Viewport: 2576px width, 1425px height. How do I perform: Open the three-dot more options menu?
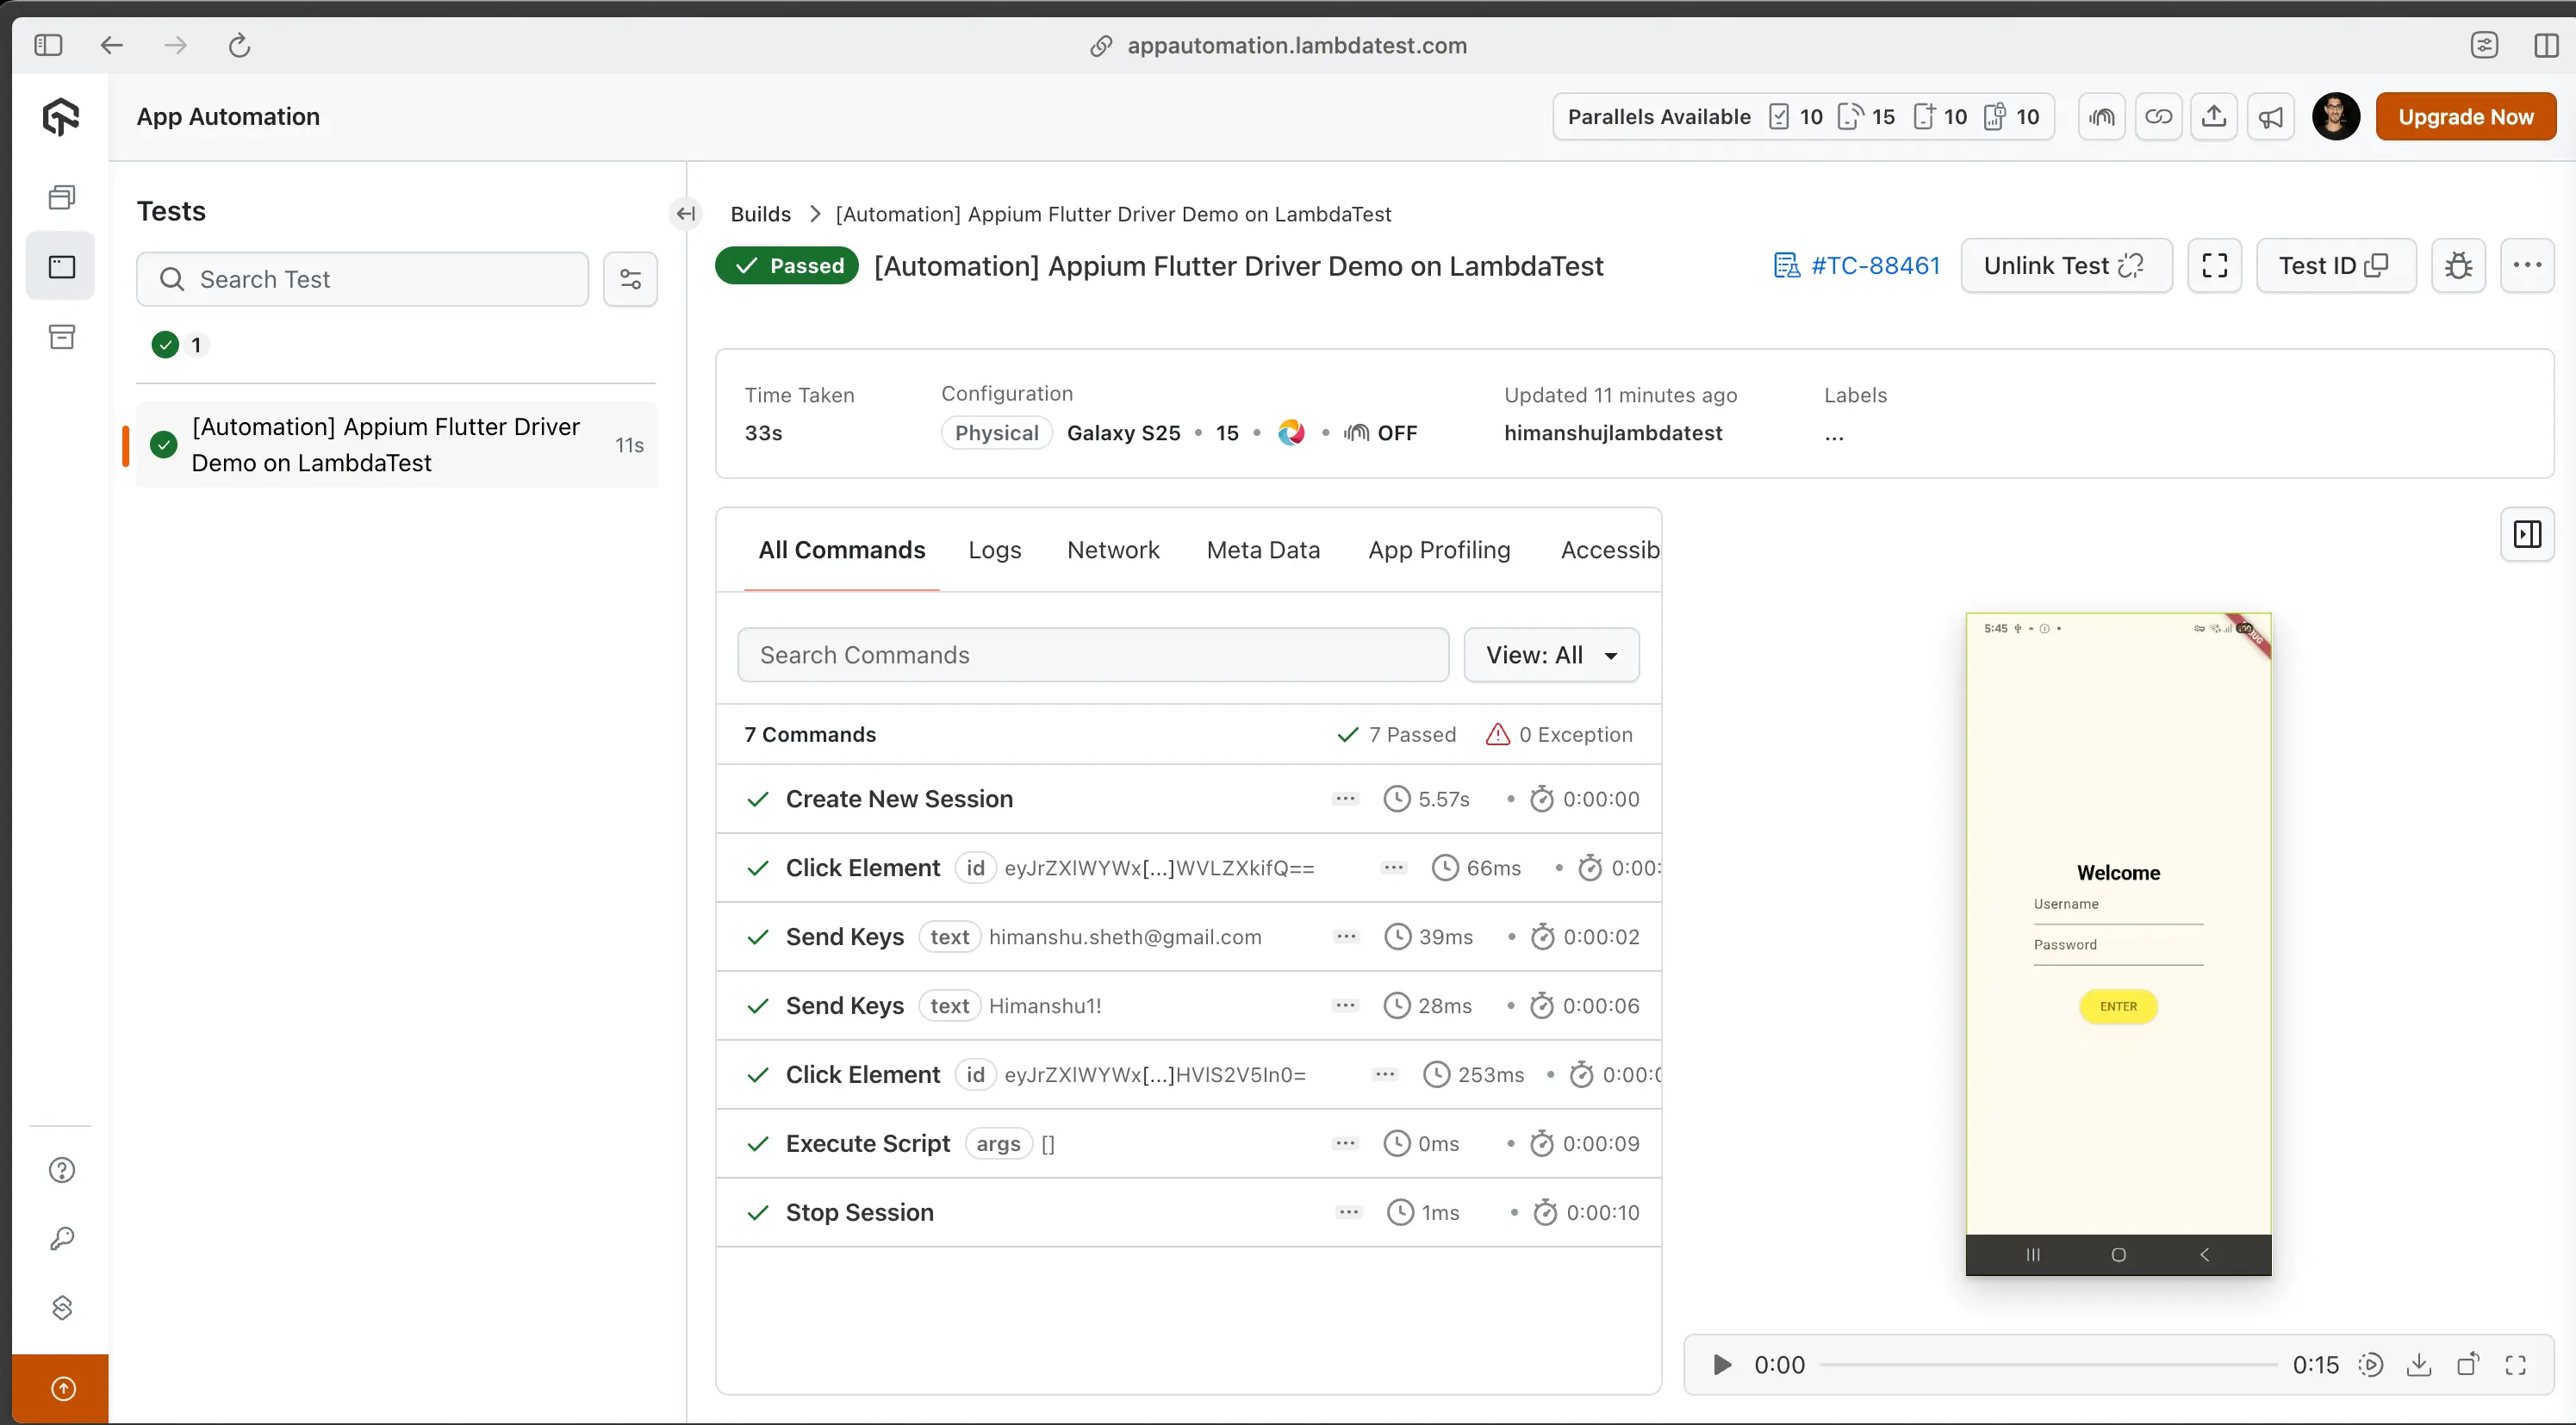[x=2527, y=265]
